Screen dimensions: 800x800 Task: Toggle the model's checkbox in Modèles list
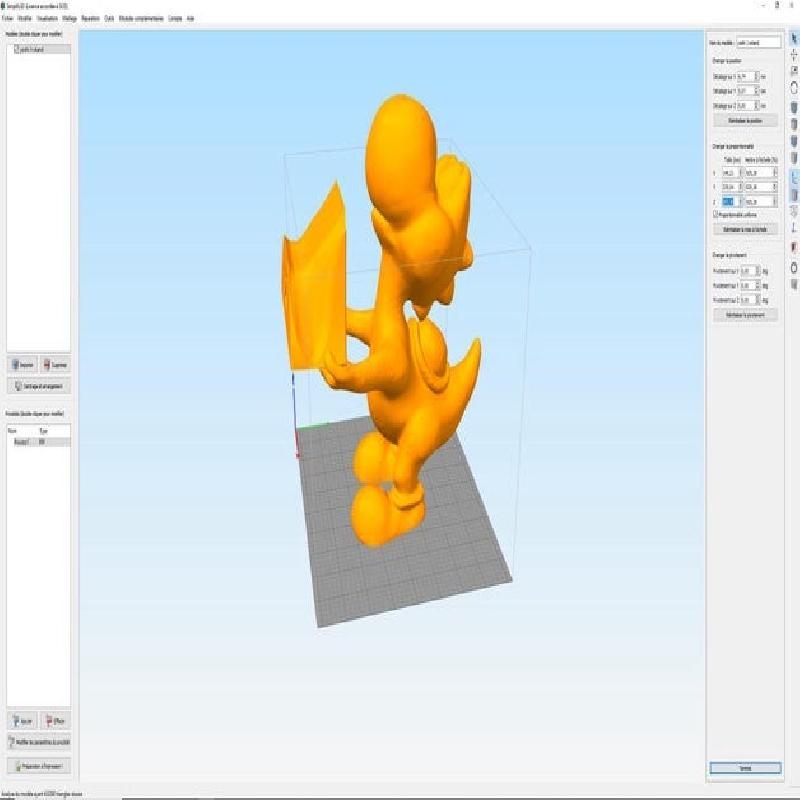16,49
